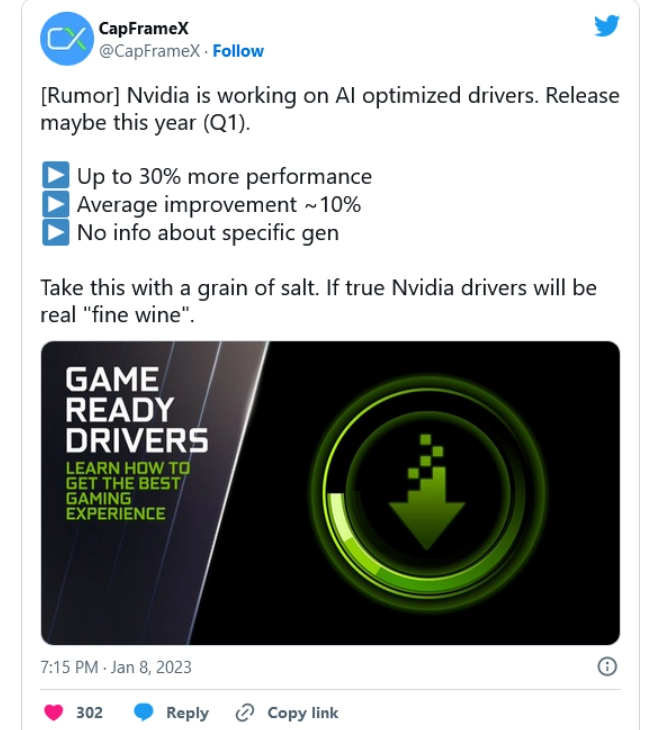669x730 pixels.
Task: Open the Game Ready Drivers image
Action: point(330,493)
